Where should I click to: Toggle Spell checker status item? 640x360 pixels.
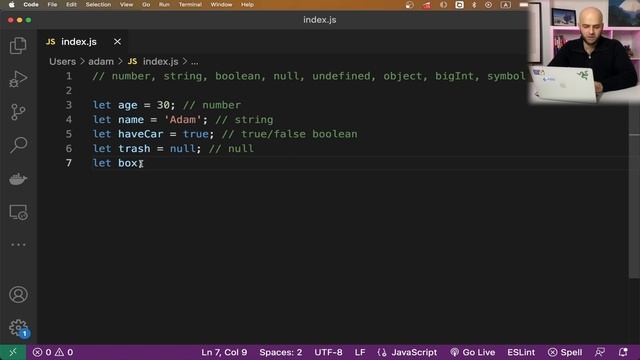[565, 352]
